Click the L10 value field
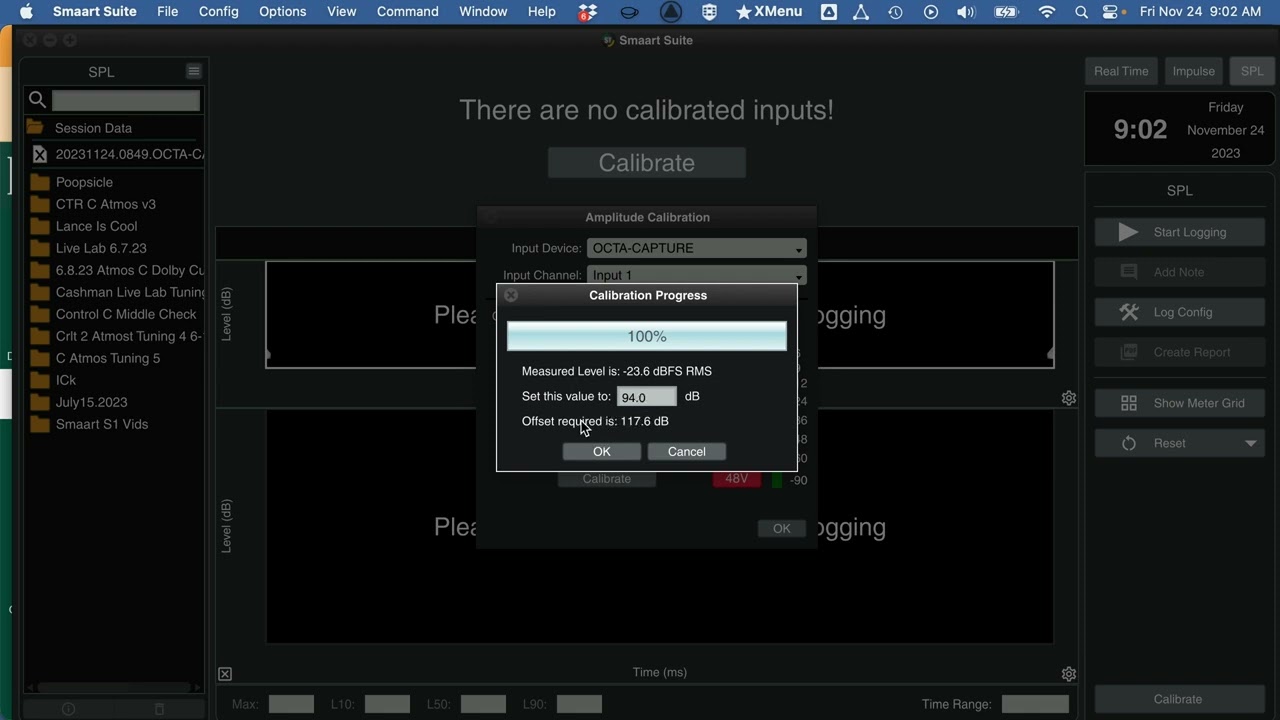Image resolution: width=1280 pixels, height=720 pixels. click(x=387, y=704)
